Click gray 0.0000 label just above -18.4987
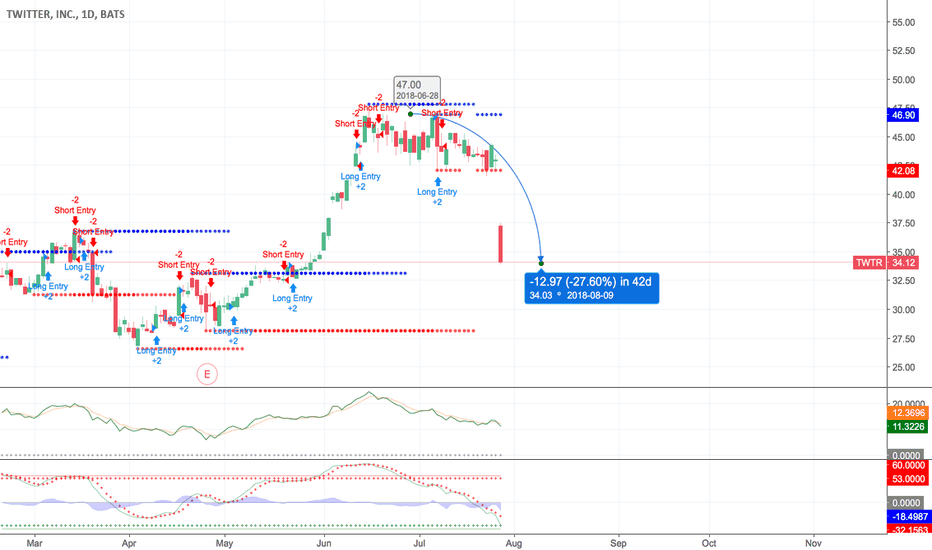Screen dimensions: 932x550 tap(905, 503)
